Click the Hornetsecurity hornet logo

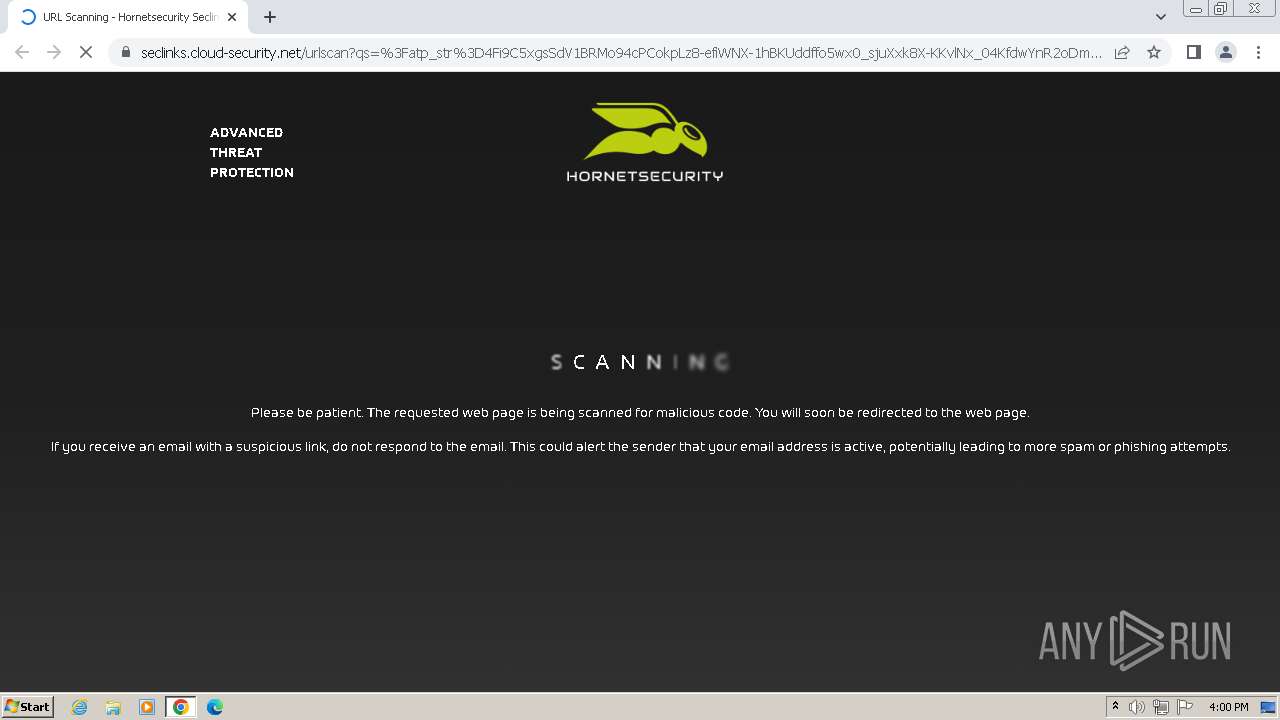[645, 142]
